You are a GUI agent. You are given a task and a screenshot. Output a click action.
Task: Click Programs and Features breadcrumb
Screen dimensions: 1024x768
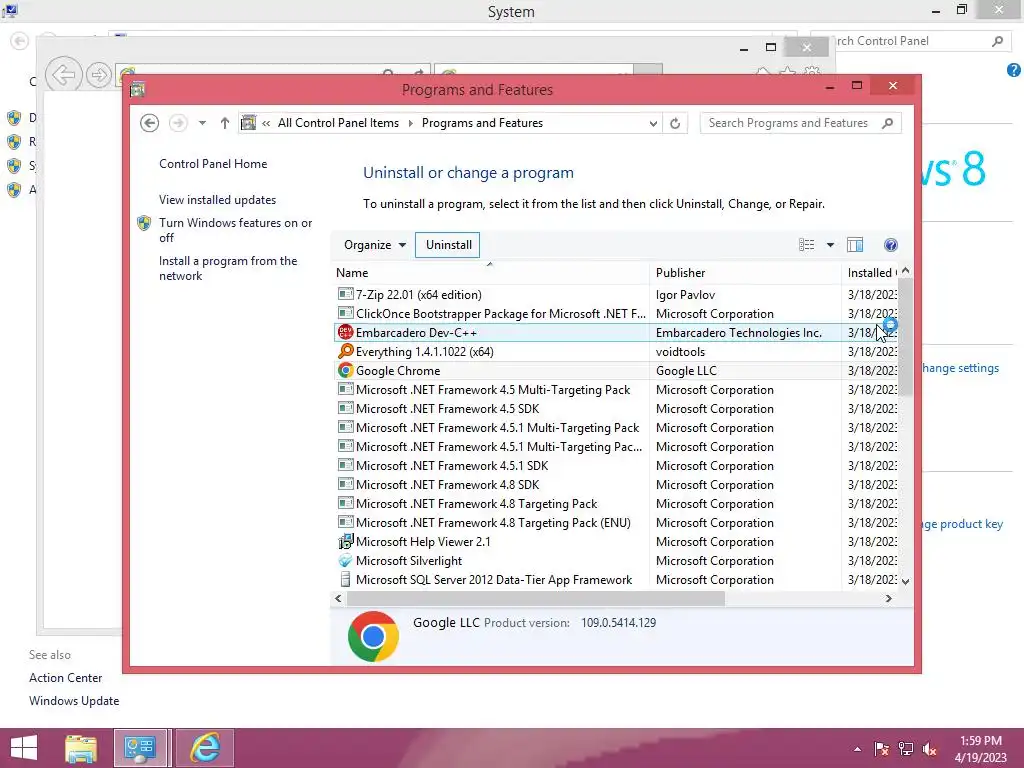click(482, 123)
